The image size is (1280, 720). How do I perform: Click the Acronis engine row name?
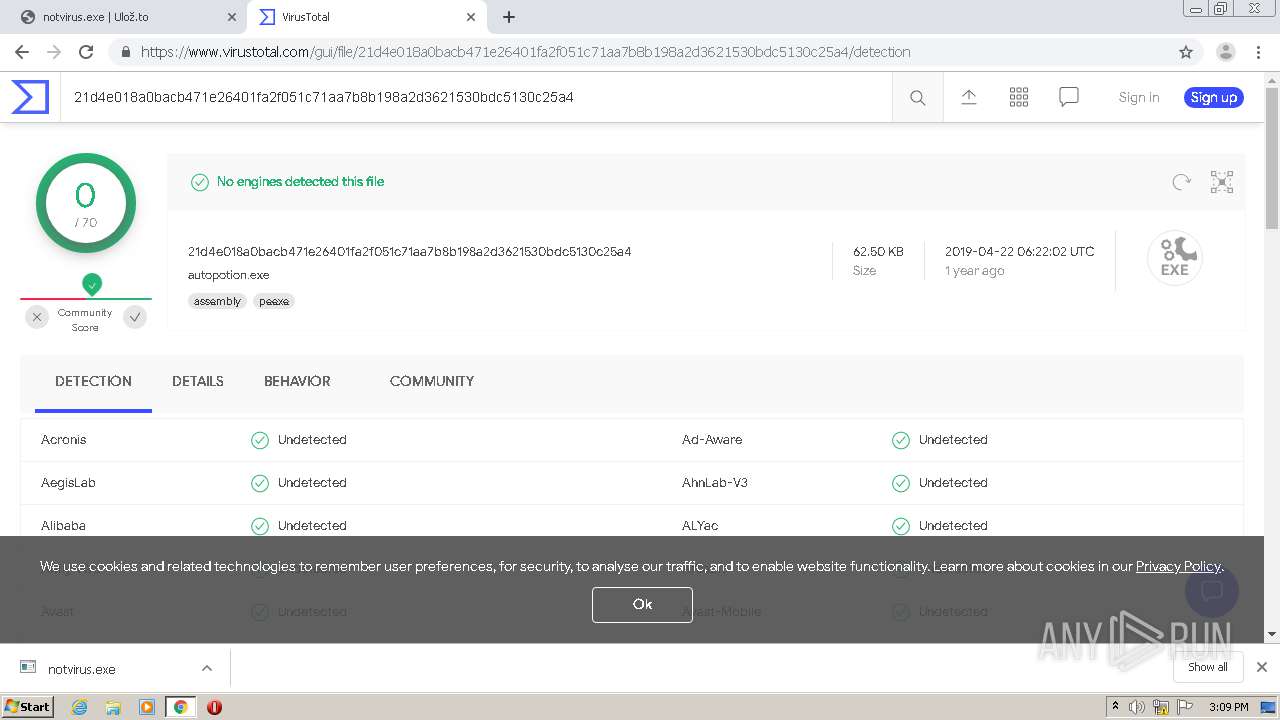click(64, 439)
